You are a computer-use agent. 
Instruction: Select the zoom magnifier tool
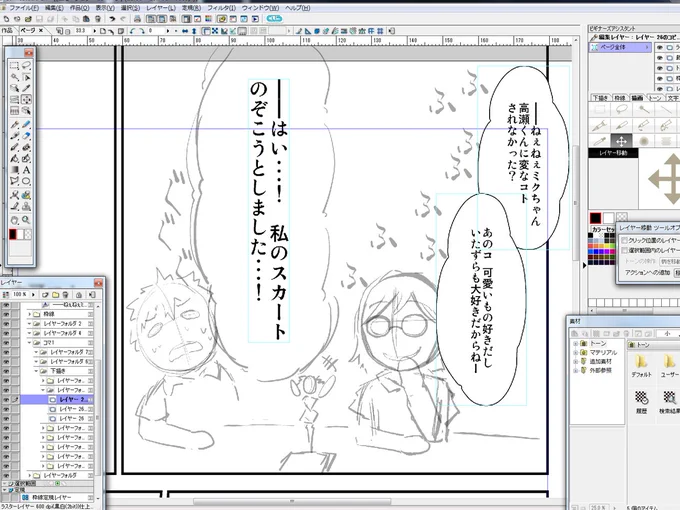tap(26, 220)
